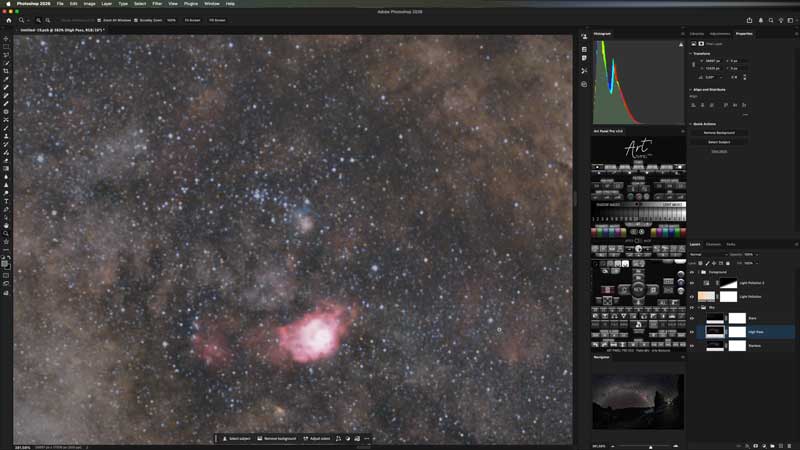Hide the Foreground layer group
Viewport: 800px width, 450px height.
pyautogui.click(x=692, y=272)
